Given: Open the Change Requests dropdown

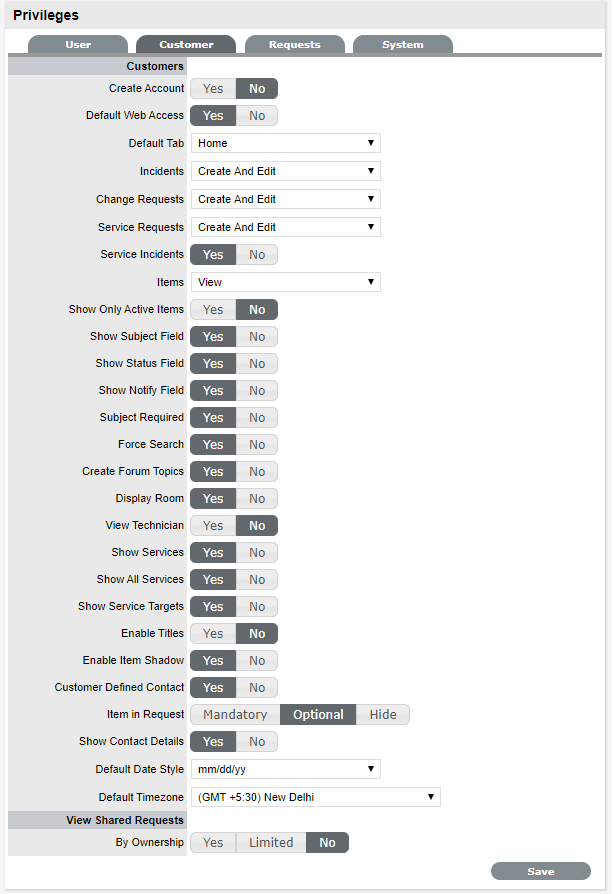Looking at the screenshot, I should (285, 200).
